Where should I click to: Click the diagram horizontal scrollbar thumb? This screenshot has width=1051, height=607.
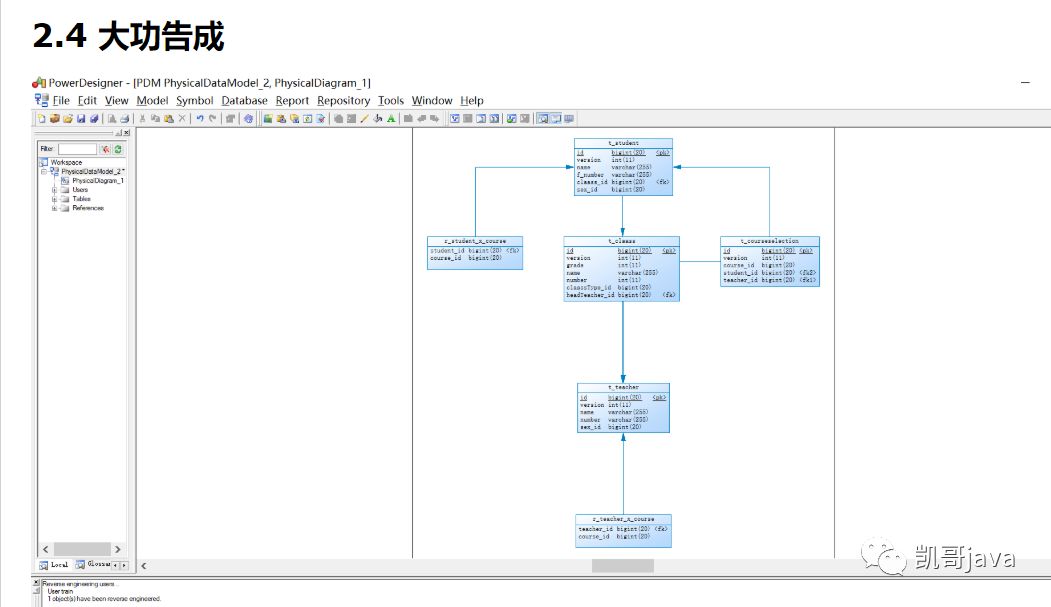(x=623, y=566)
